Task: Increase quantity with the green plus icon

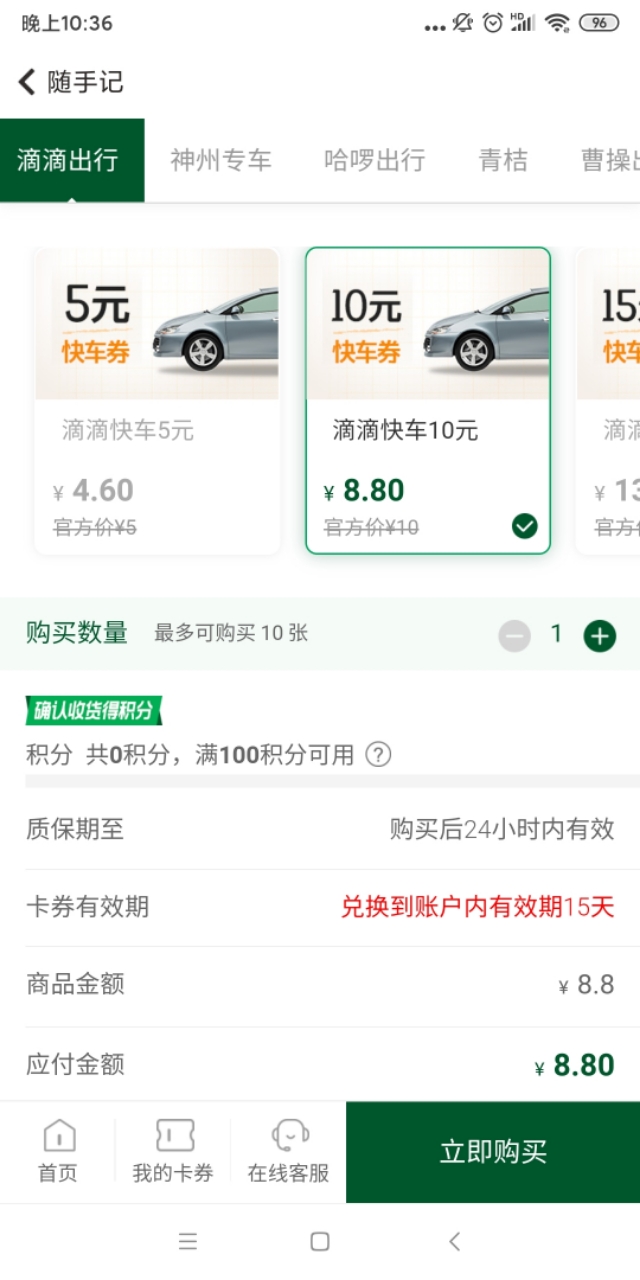Action: 599,634
